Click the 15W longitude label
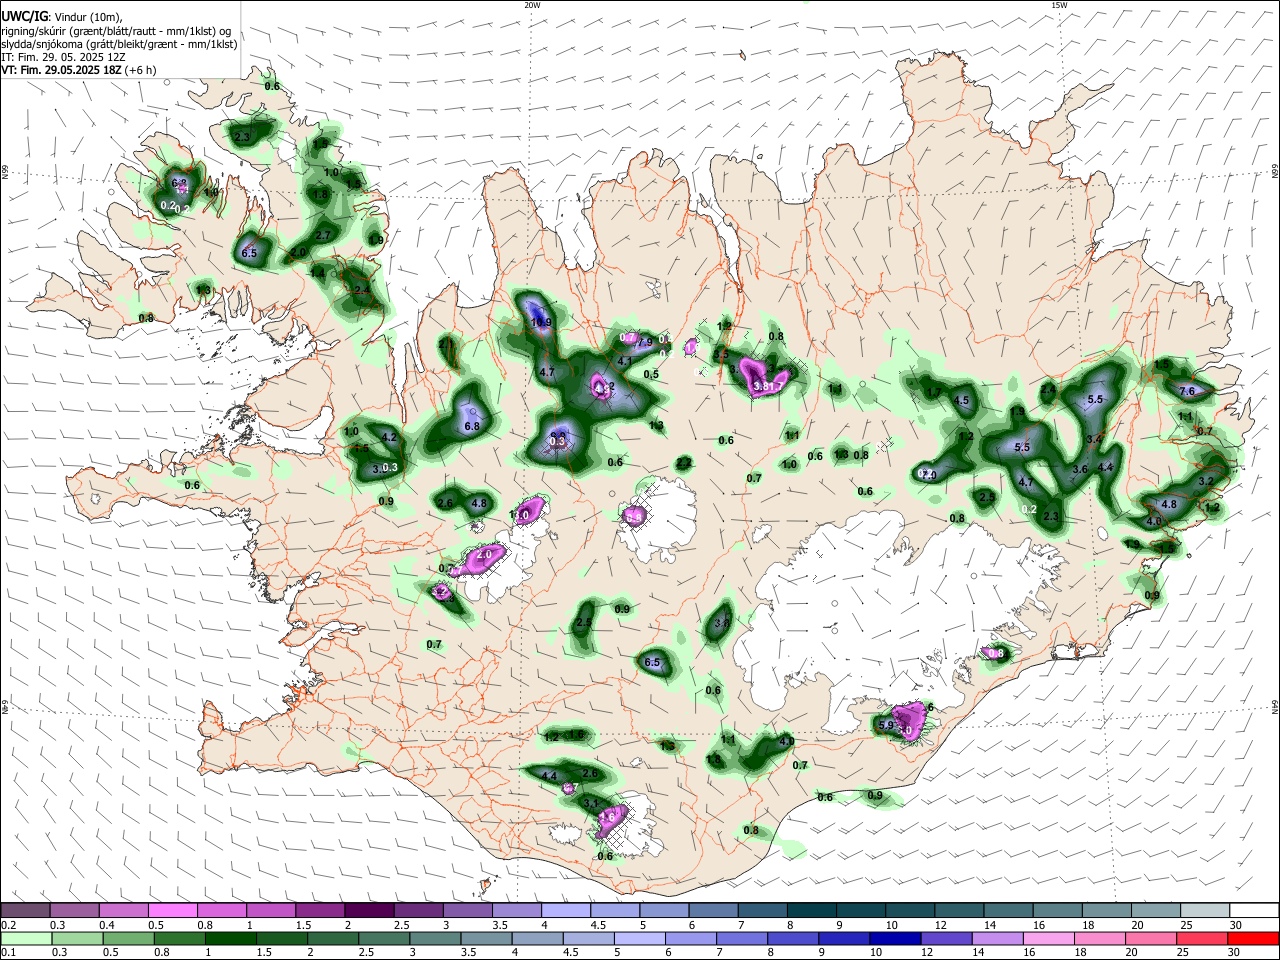 1059,5
